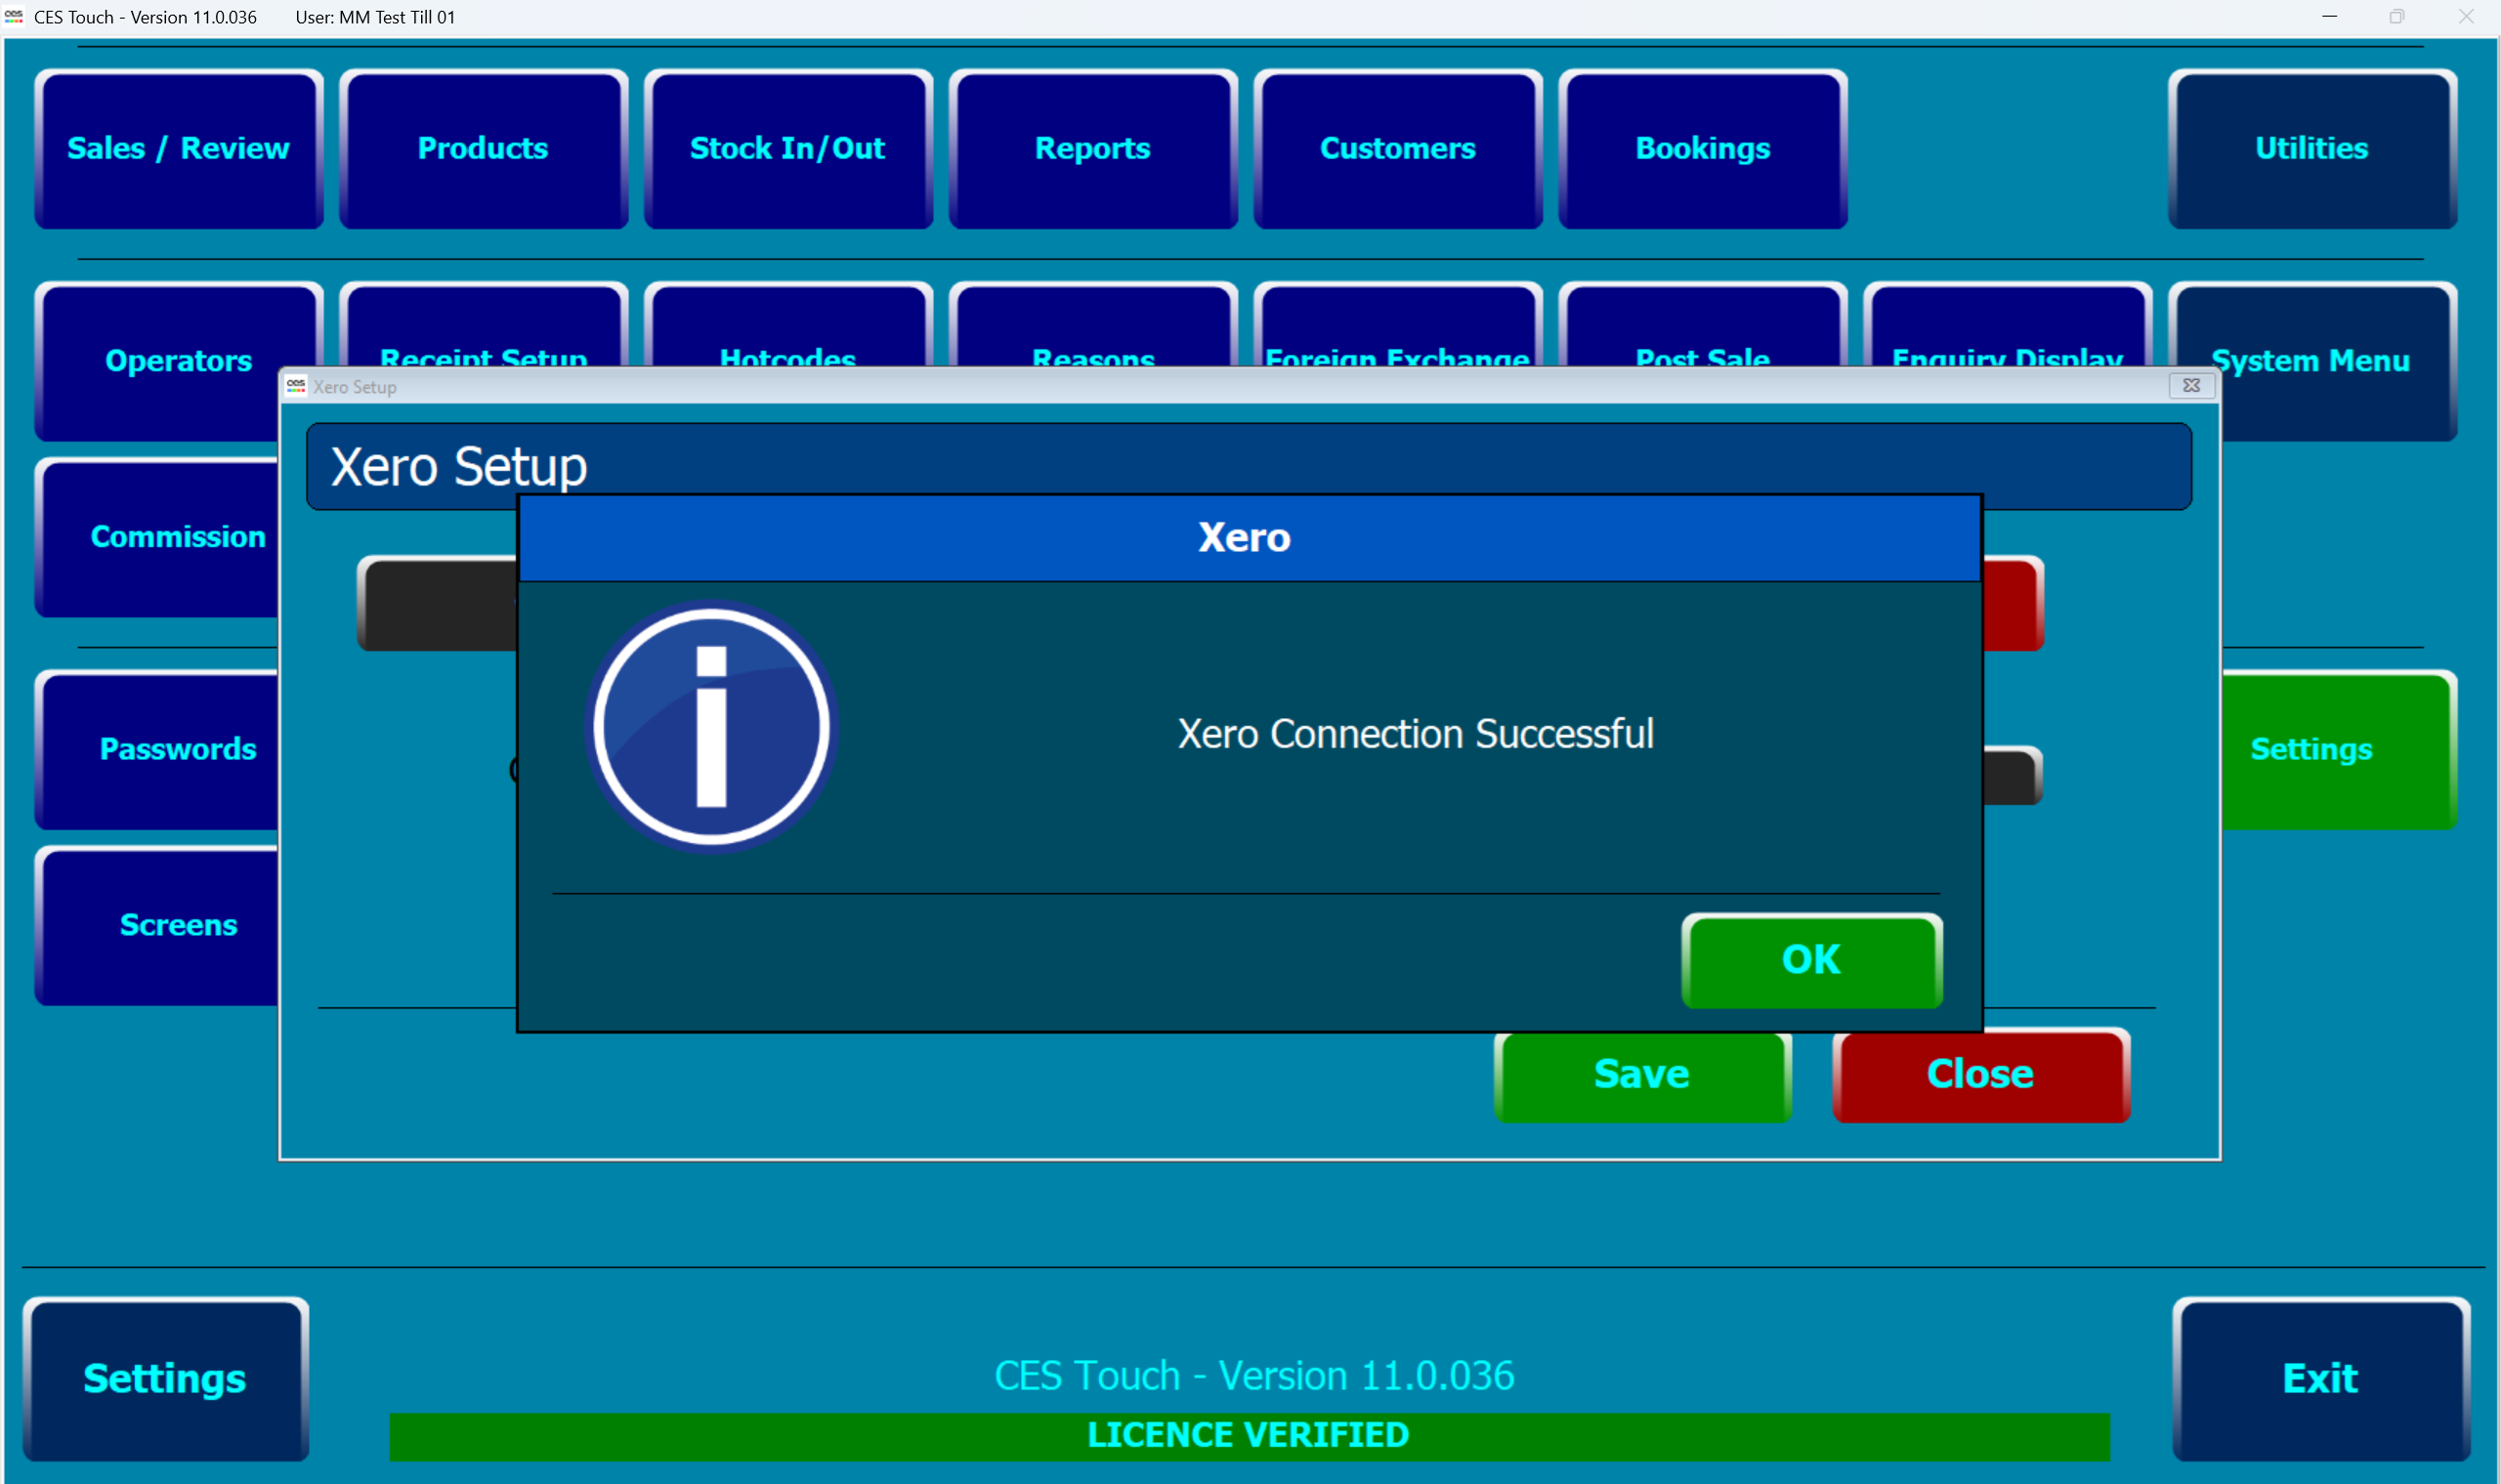Click the info icon in the Xero popup
Screen dimensions: 2501x1484
(x=712, y=727)
